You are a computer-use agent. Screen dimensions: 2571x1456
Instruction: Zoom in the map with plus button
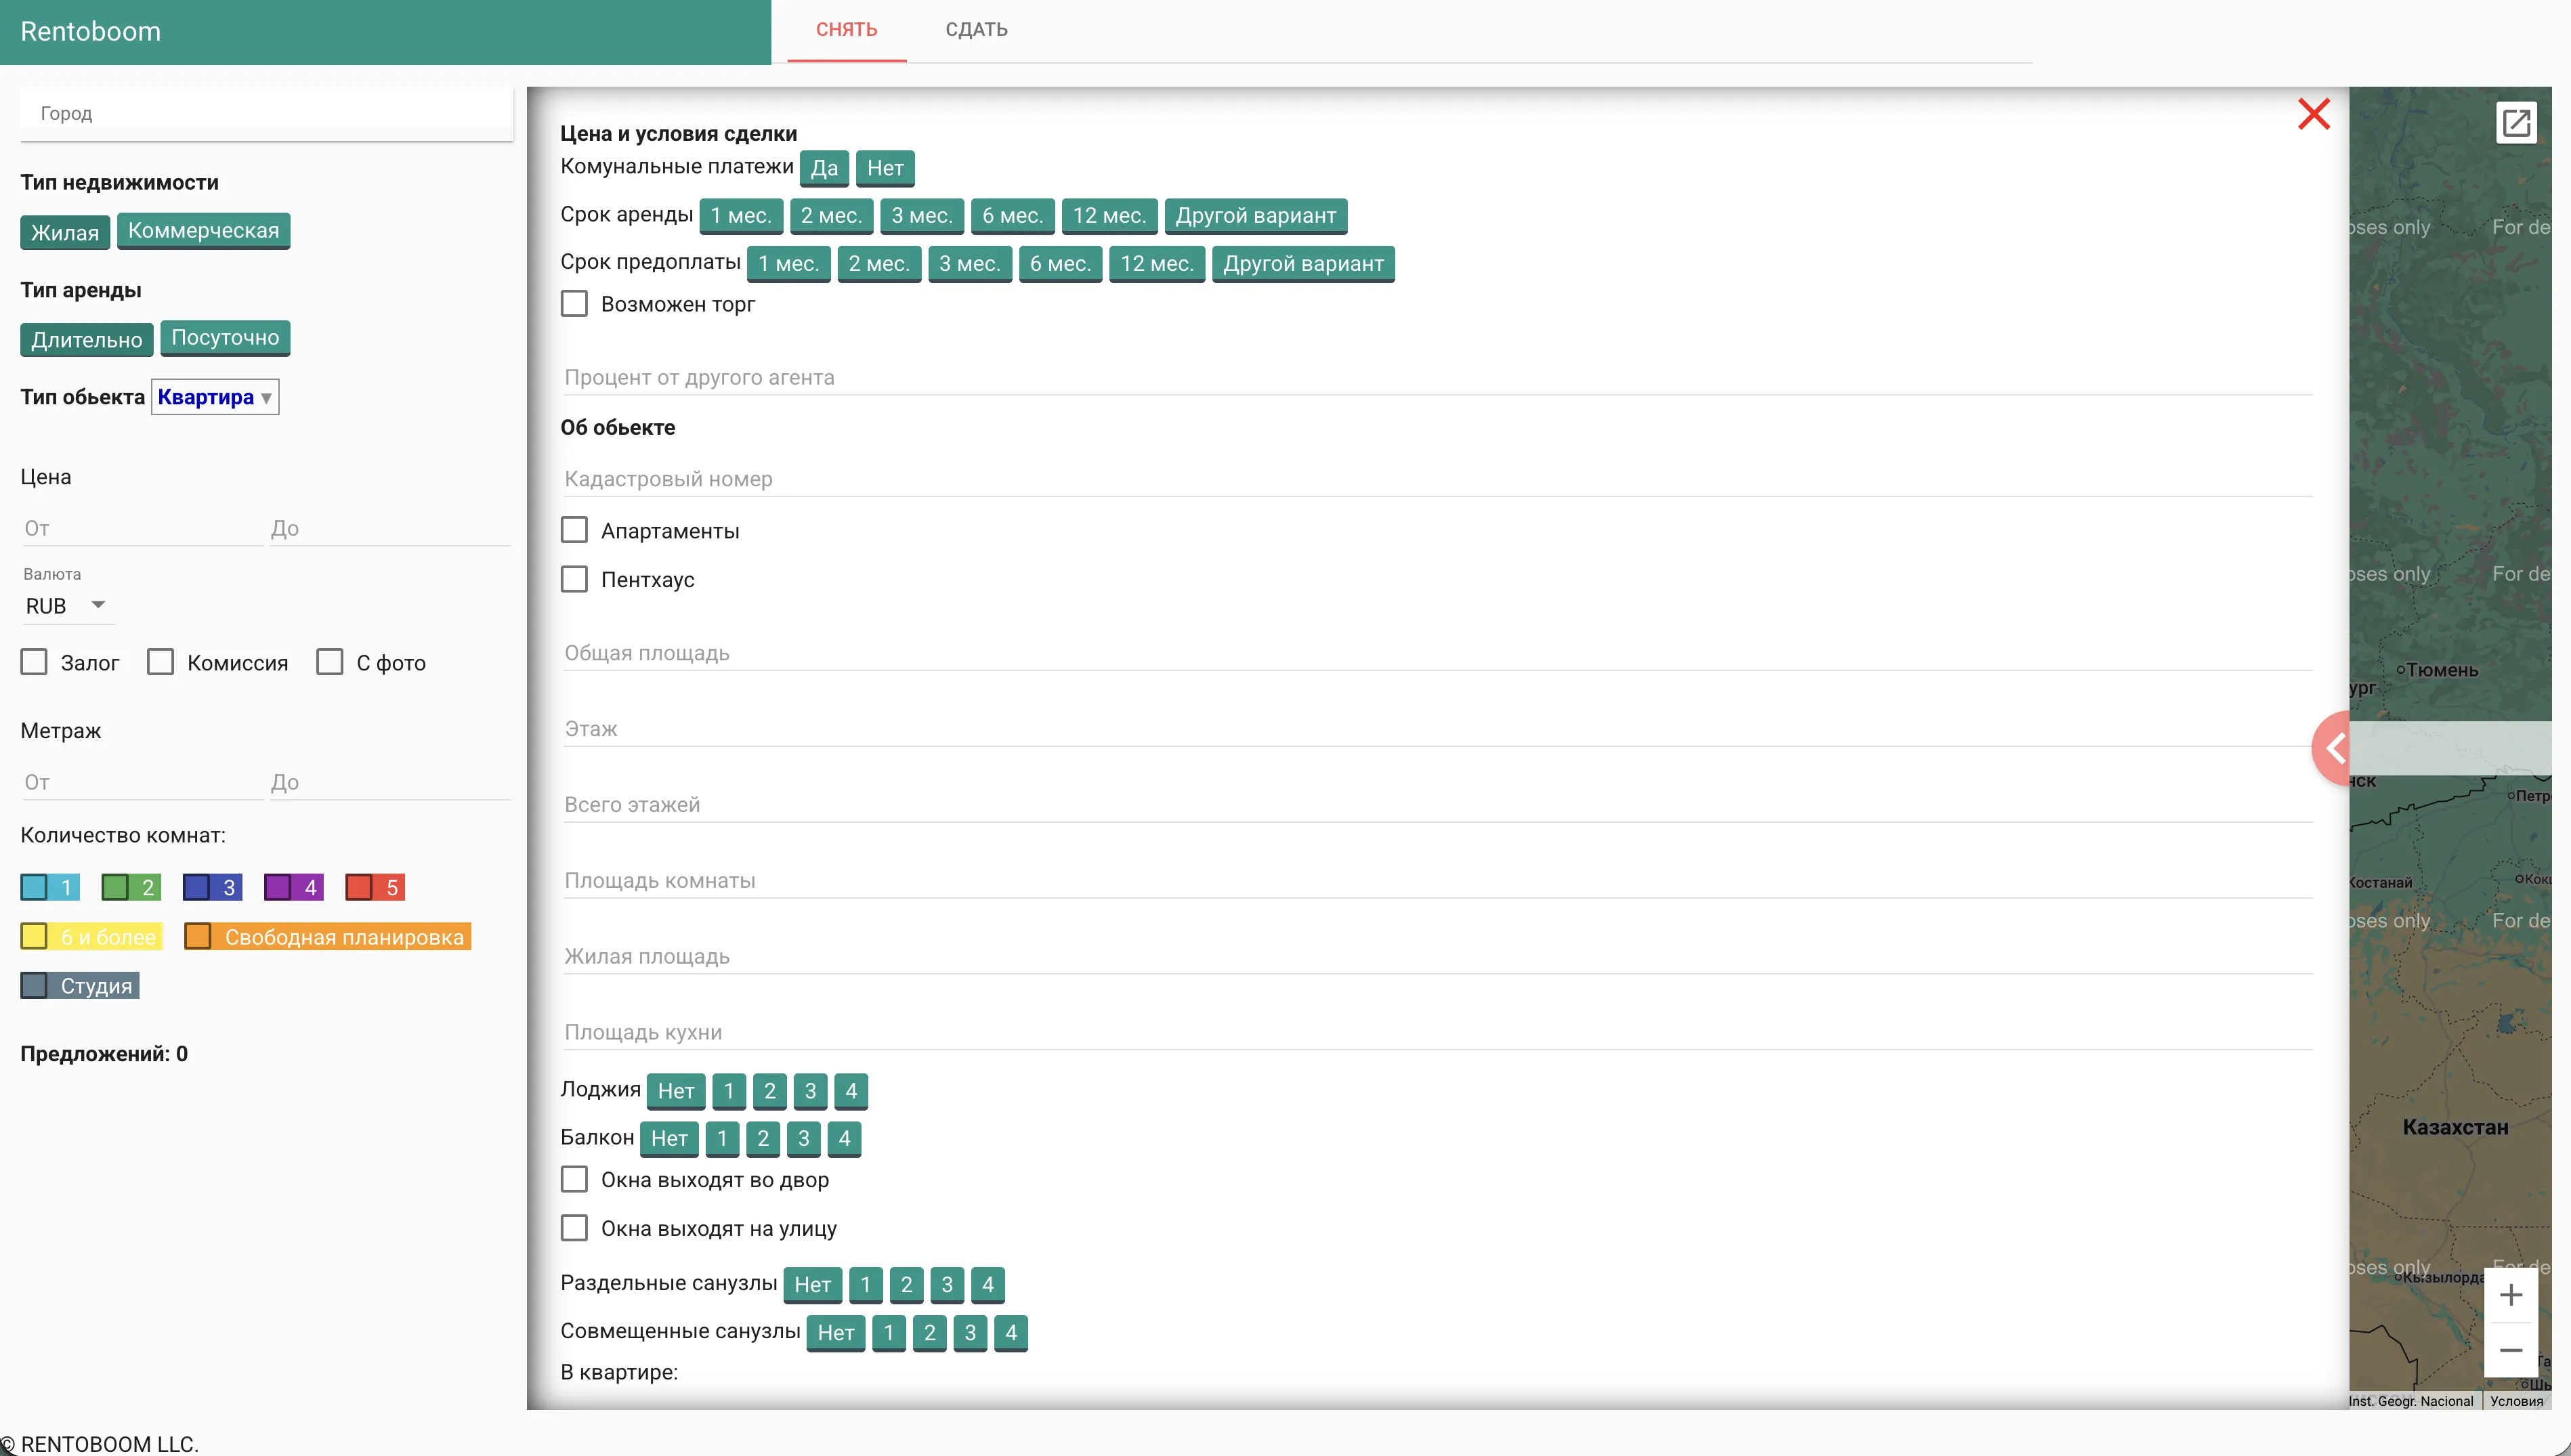(x=2510, y=1295)
